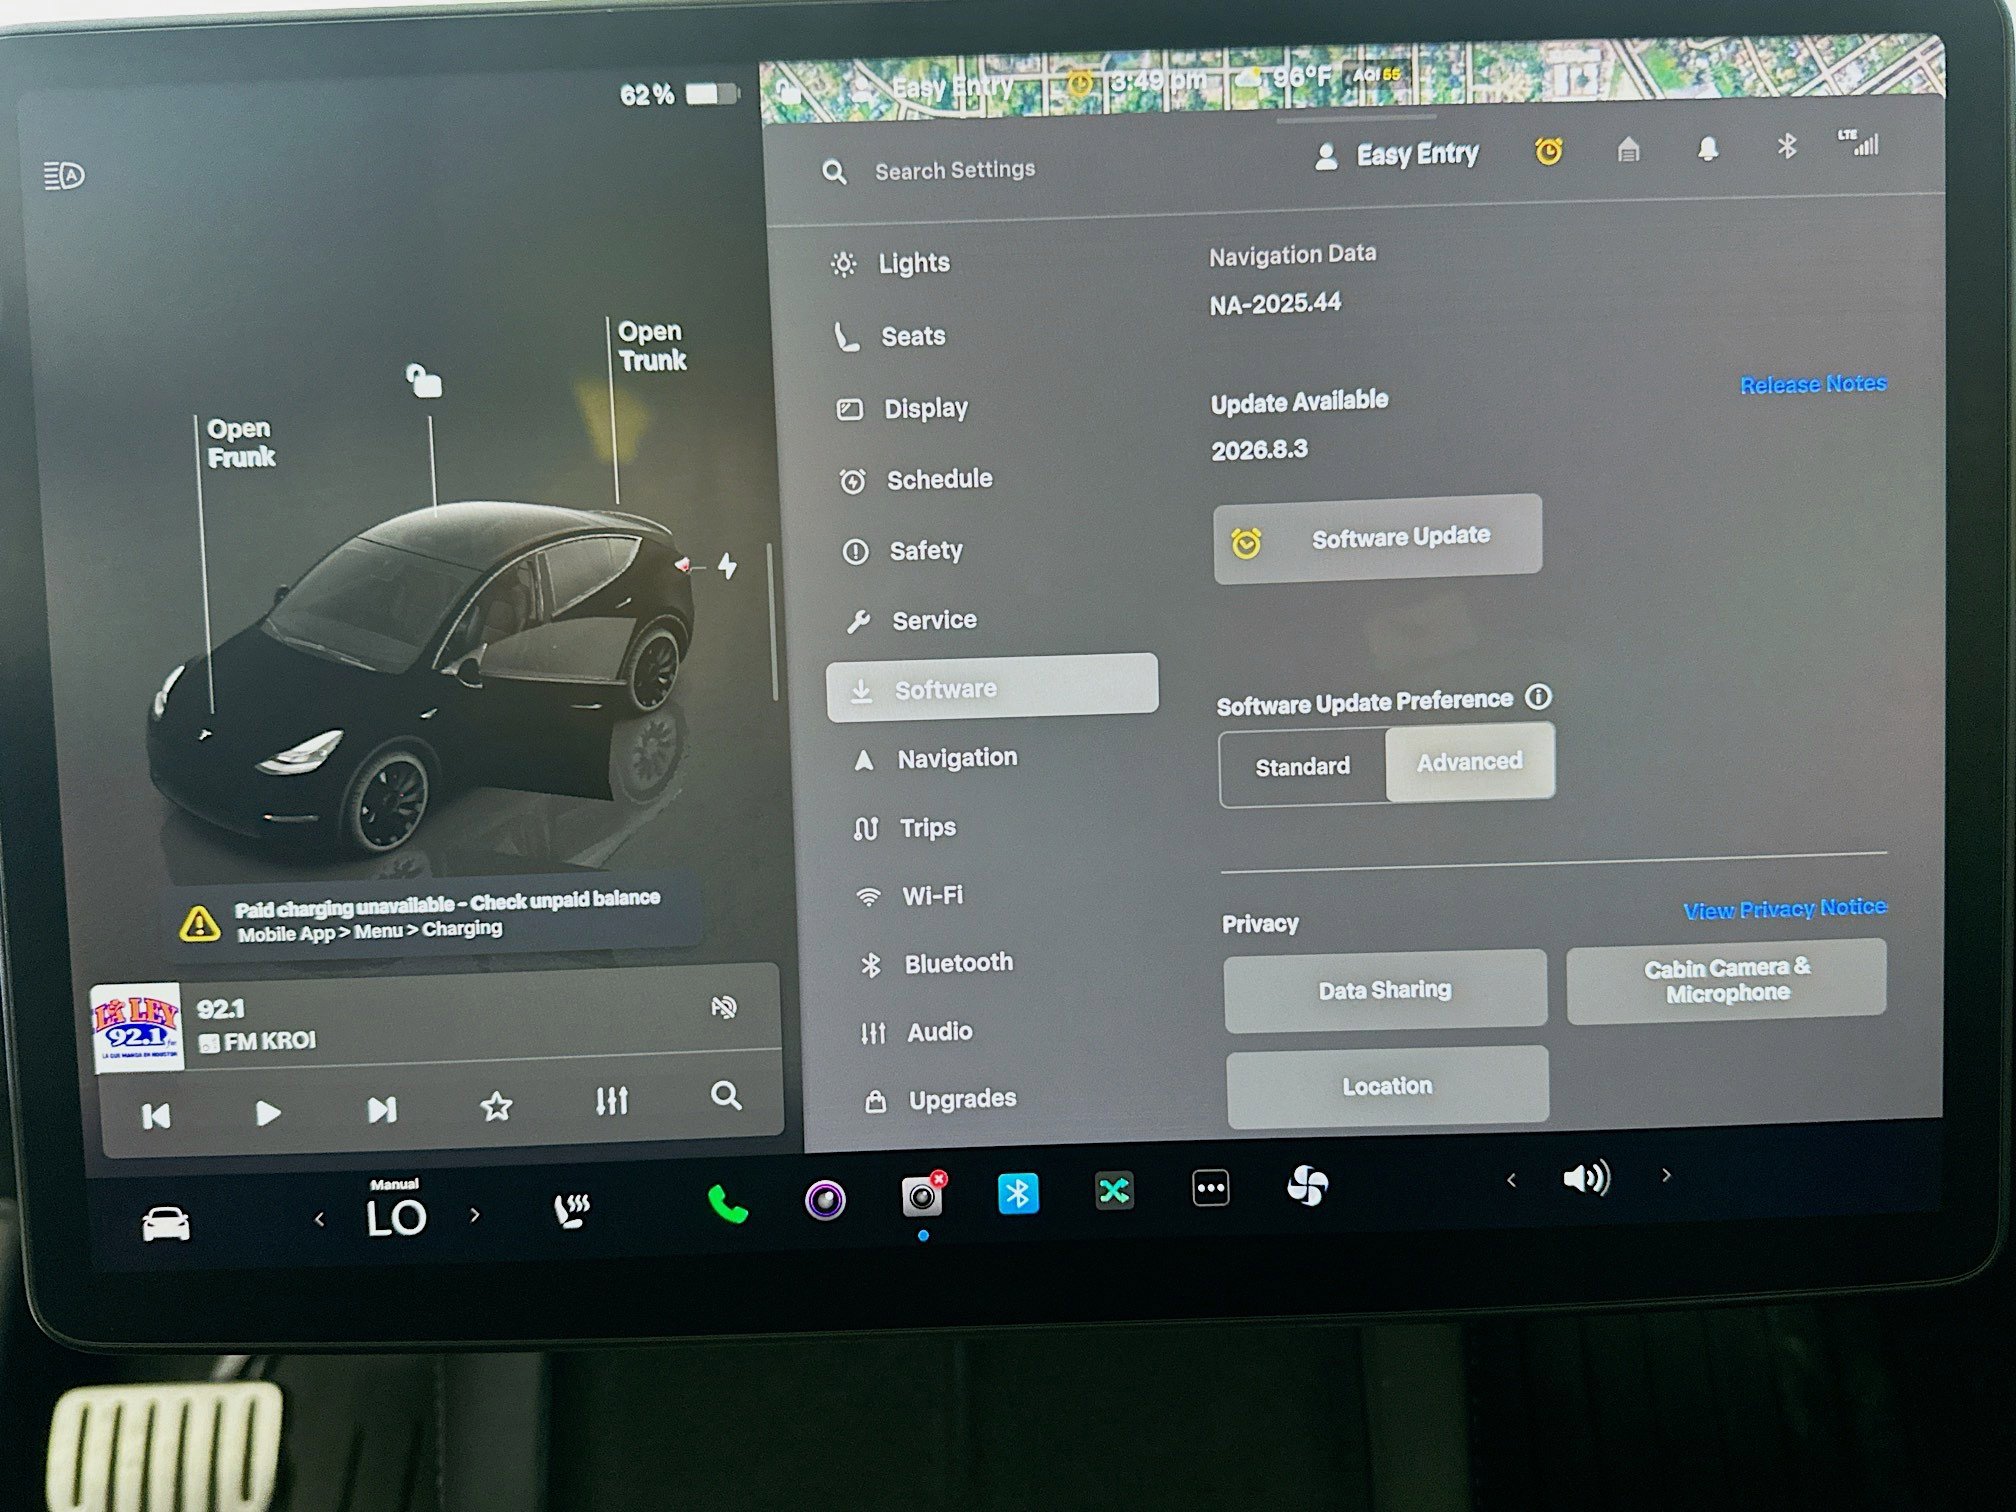The width and height of the screenshot is (2016, 1512).
Task: Tap the Search Settings field
Action: [955, 170]
